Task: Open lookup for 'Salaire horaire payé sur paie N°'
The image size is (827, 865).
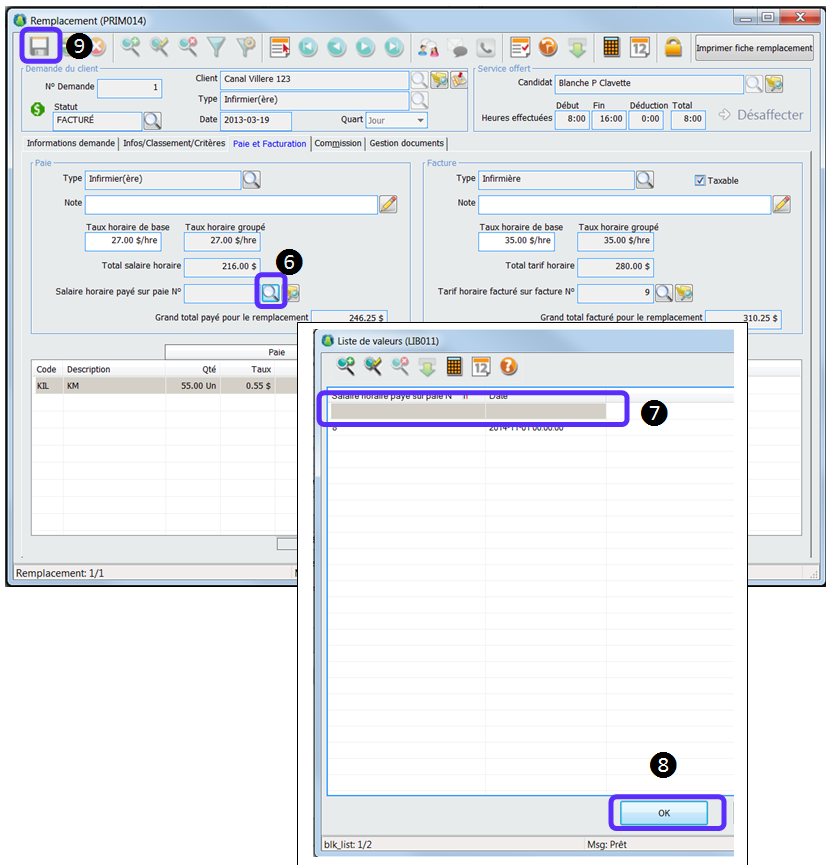Action: tap(271, 292)
